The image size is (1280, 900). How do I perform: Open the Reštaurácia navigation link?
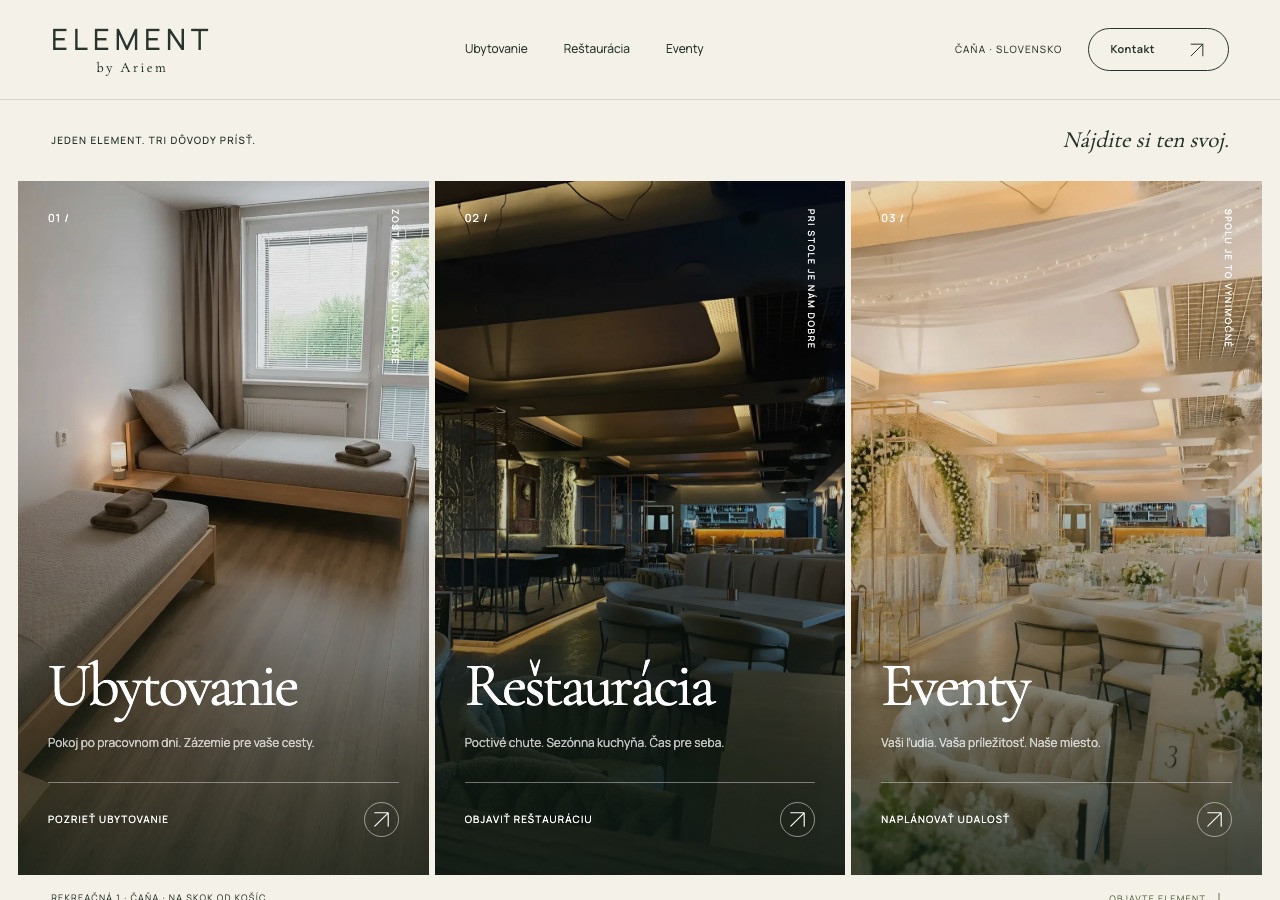point(597,49)
